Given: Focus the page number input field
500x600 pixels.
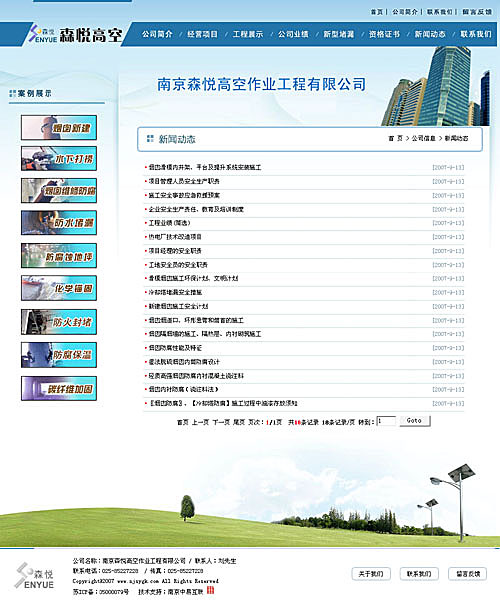Looking at the screenshot, I should [x=386, y=421].
